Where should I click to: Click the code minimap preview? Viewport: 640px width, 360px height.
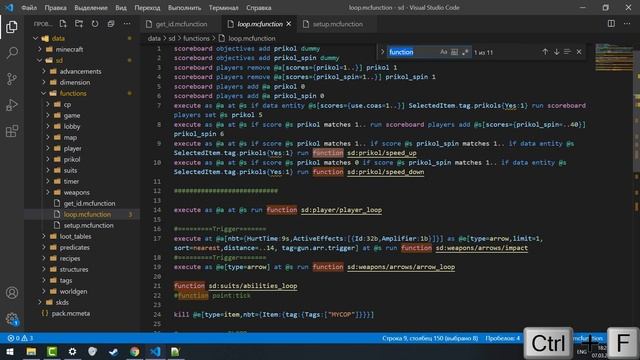click(613, 57)
